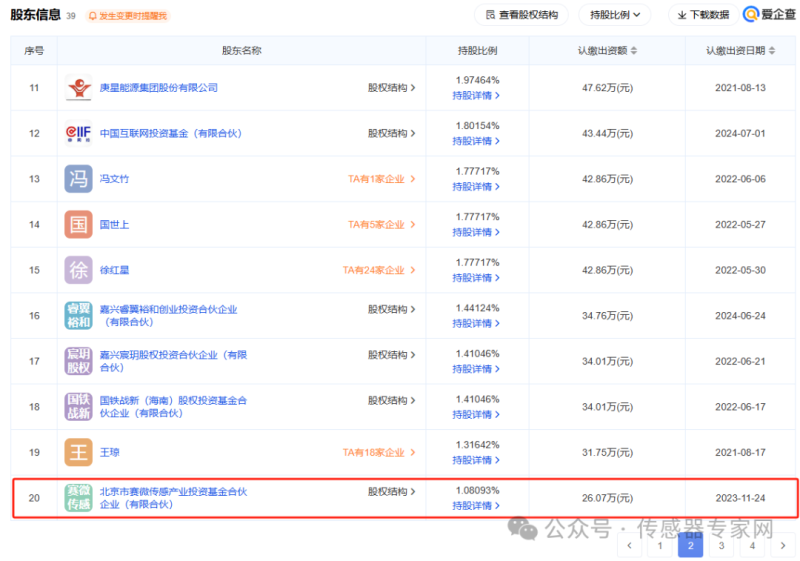Image resolution: width=800 pixels, height=561 pixels.
Task: Open 国世上 shareholder link
Action: (x=114, y=224)
